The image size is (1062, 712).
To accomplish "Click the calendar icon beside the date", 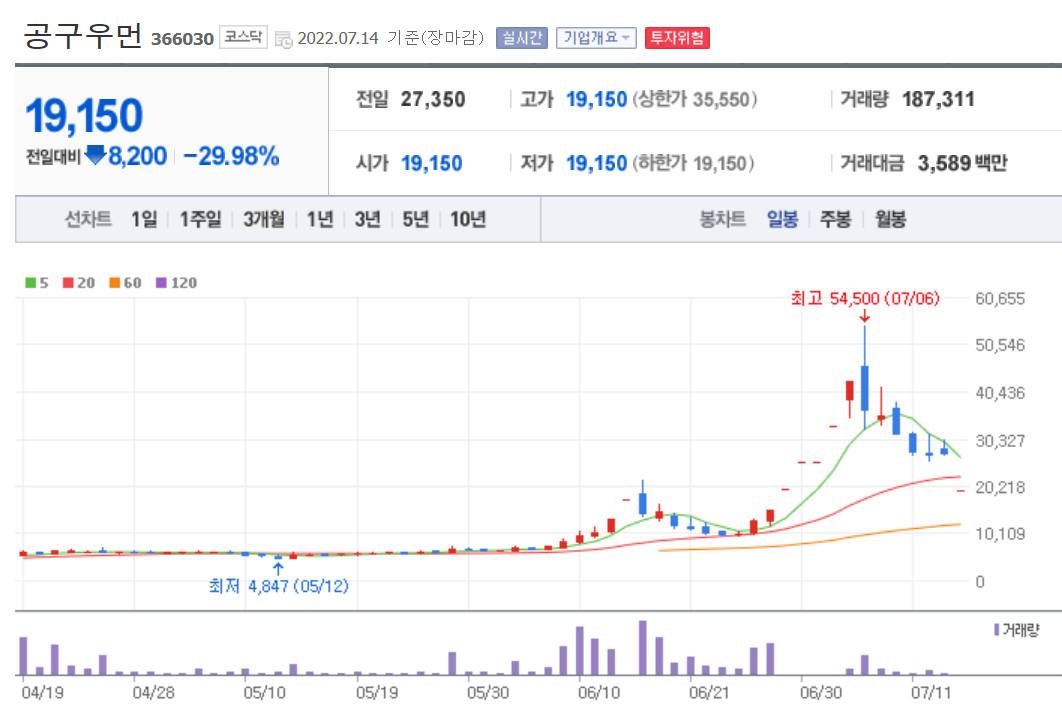I will pos(282,37).
